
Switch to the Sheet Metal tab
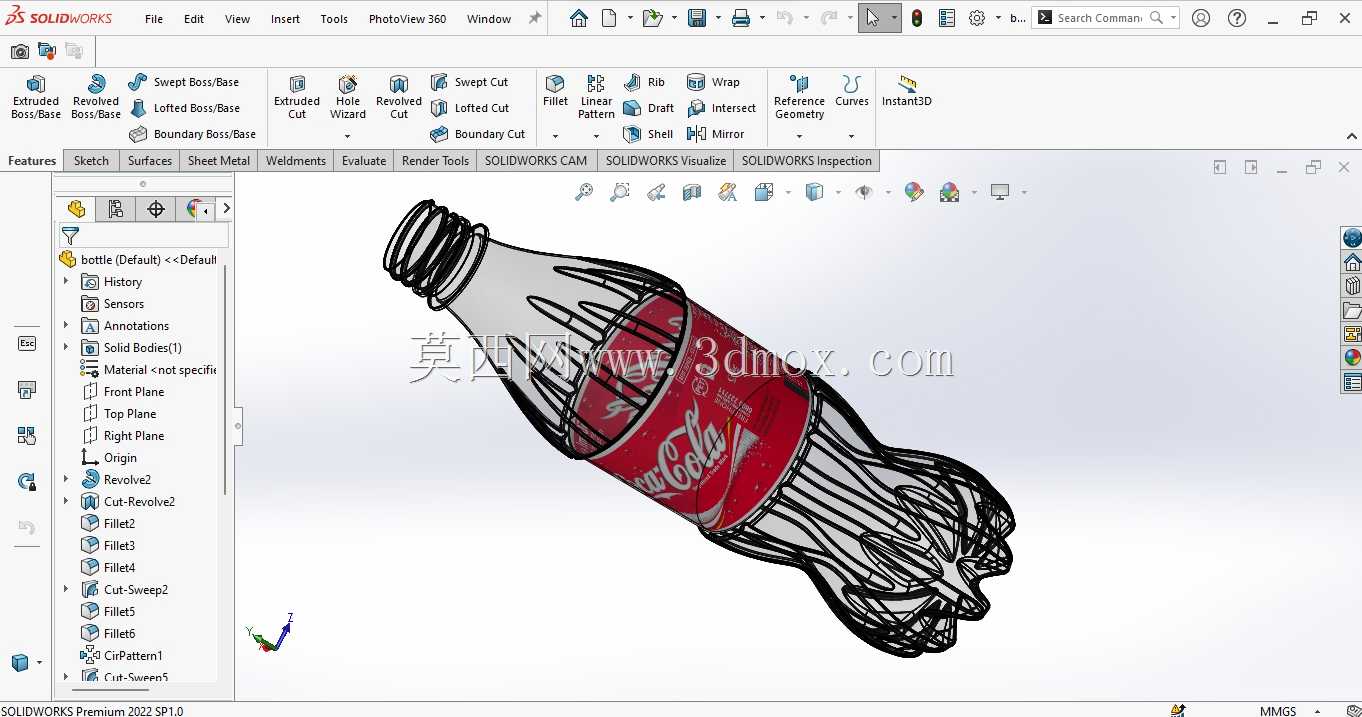[219, 161]
